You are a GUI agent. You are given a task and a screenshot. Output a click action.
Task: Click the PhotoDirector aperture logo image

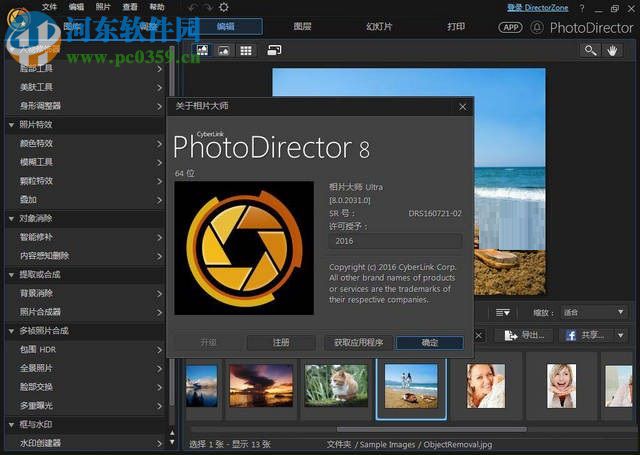[x=244, y=248]
